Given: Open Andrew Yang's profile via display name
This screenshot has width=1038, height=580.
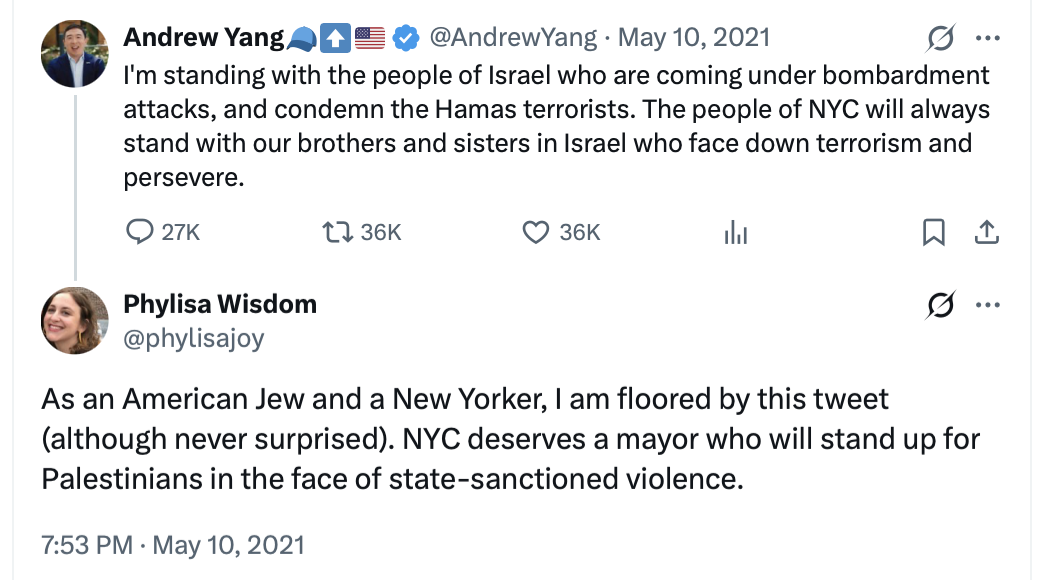Looking at the screenshot, I should click(x=203, y=38).
